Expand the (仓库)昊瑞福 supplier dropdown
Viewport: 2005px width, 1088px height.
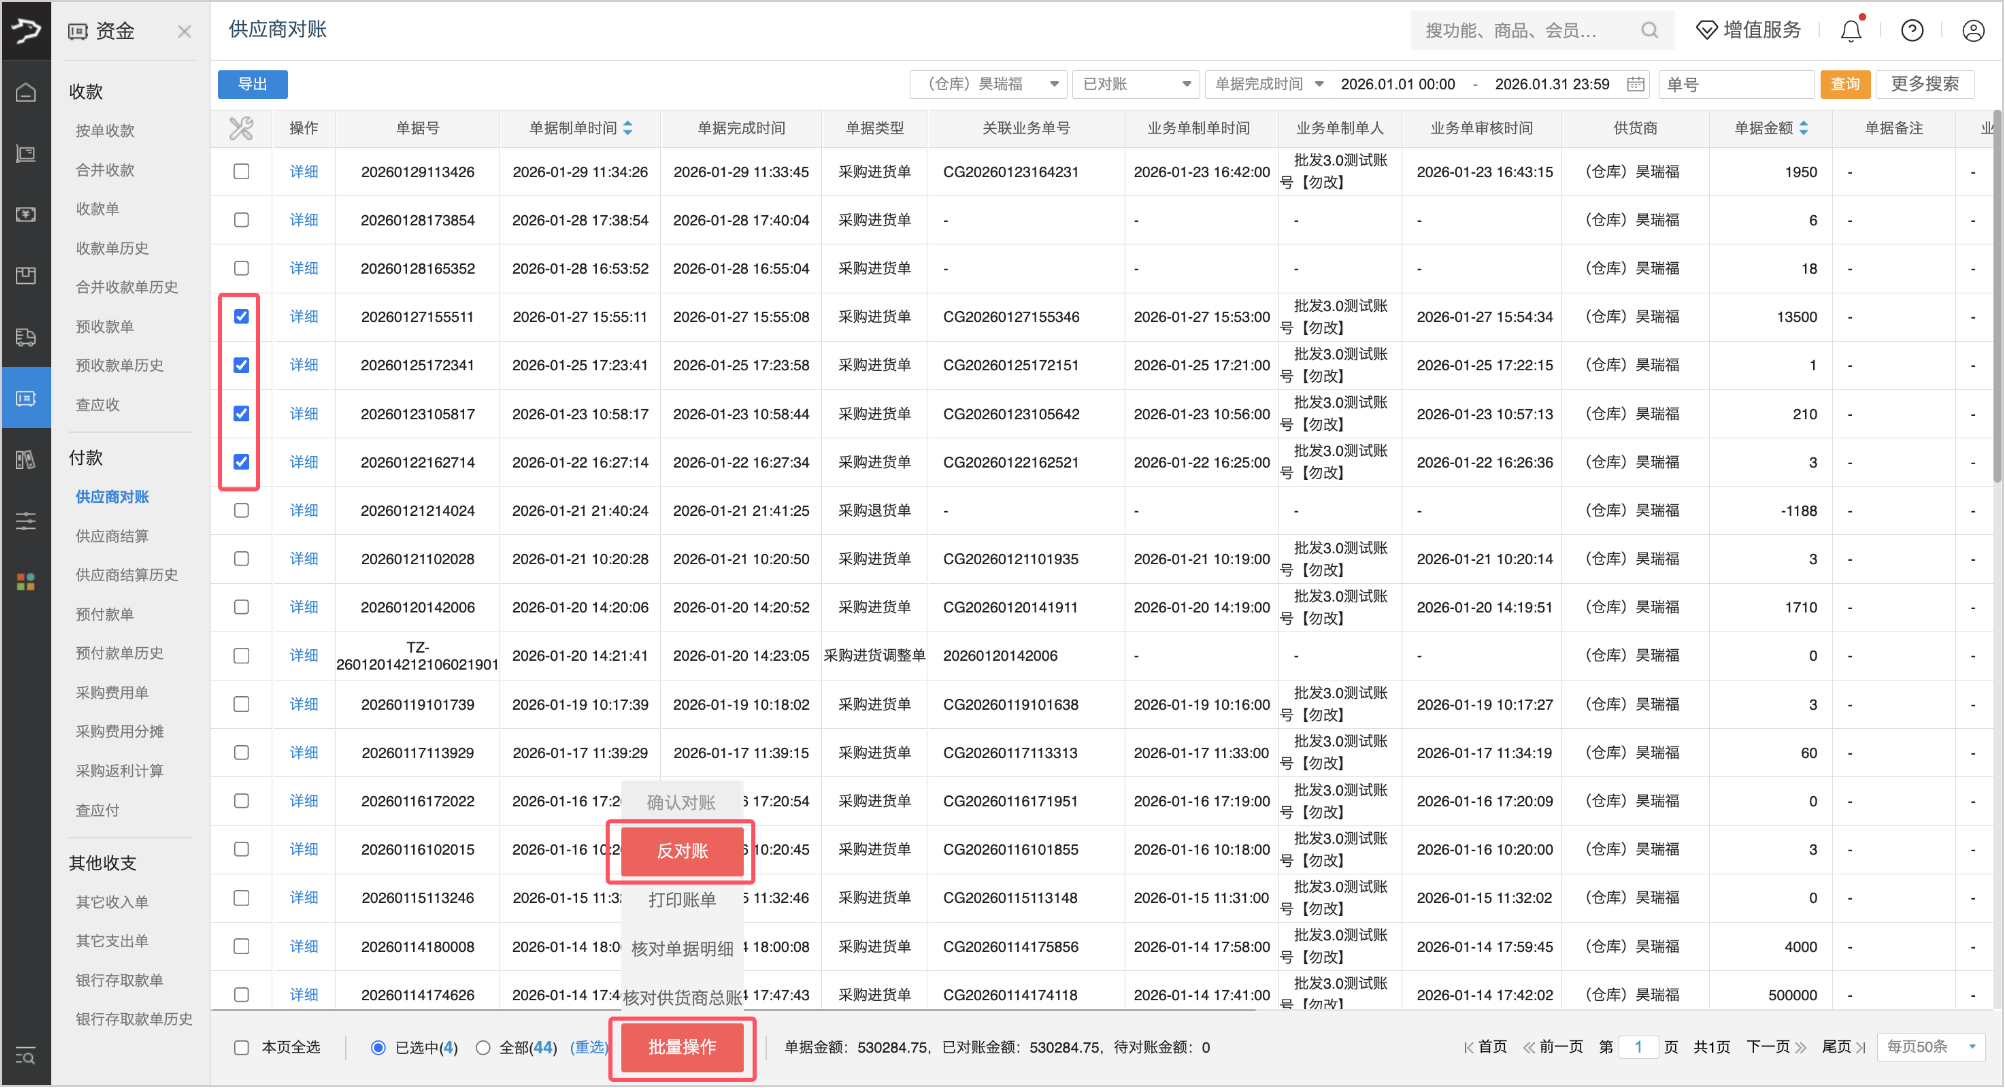[988, 84]
